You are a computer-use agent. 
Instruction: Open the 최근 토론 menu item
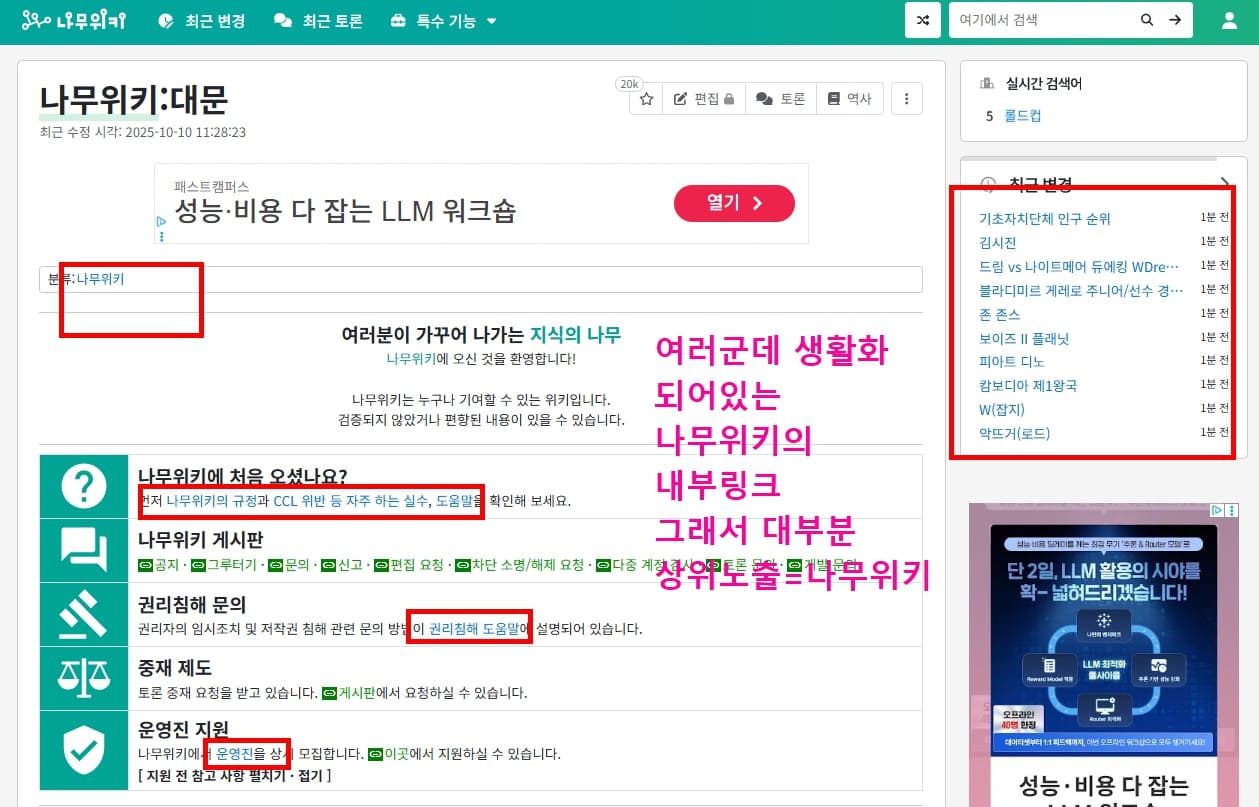point(319,21)
